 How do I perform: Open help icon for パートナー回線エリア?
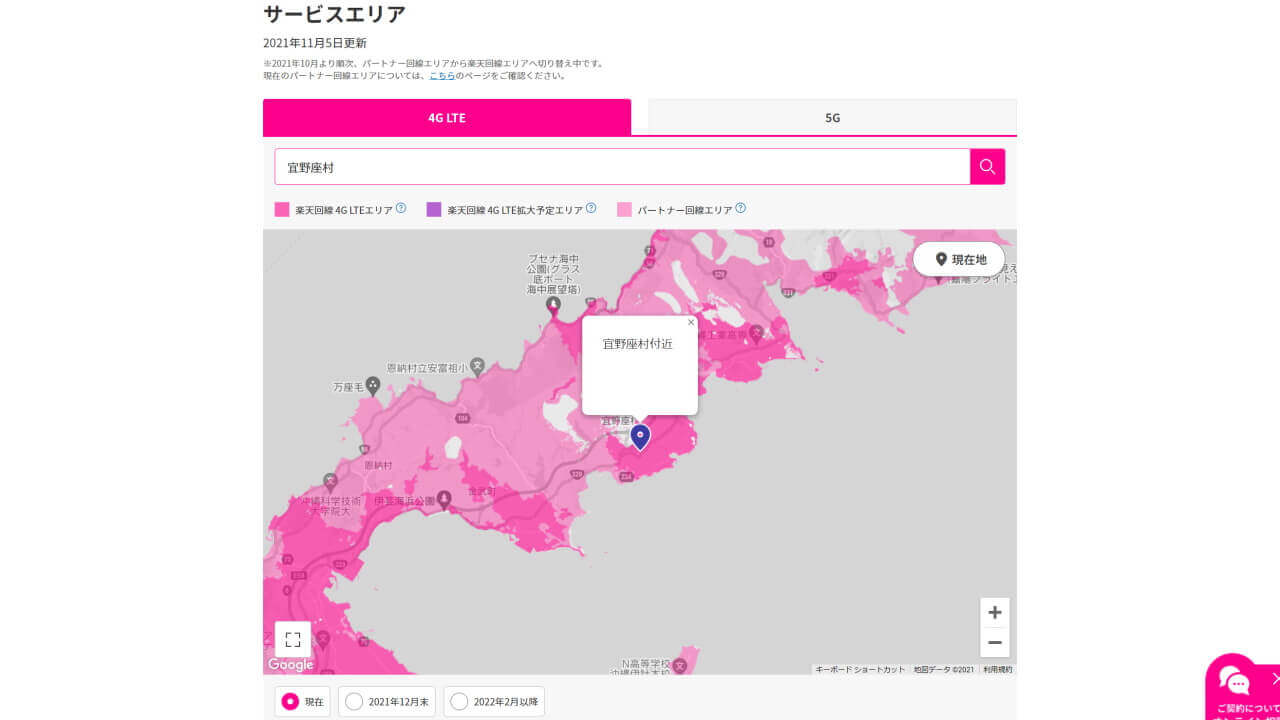[x=740, y=208]
